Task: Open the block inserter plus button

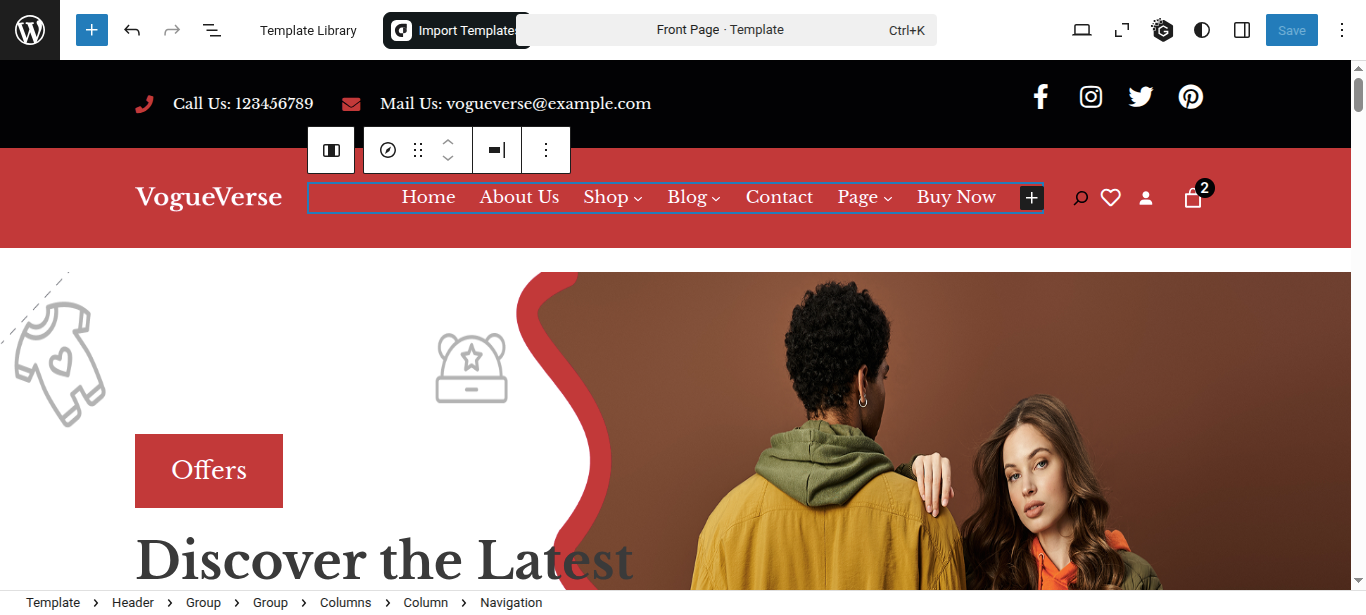Action: point(91,30)
